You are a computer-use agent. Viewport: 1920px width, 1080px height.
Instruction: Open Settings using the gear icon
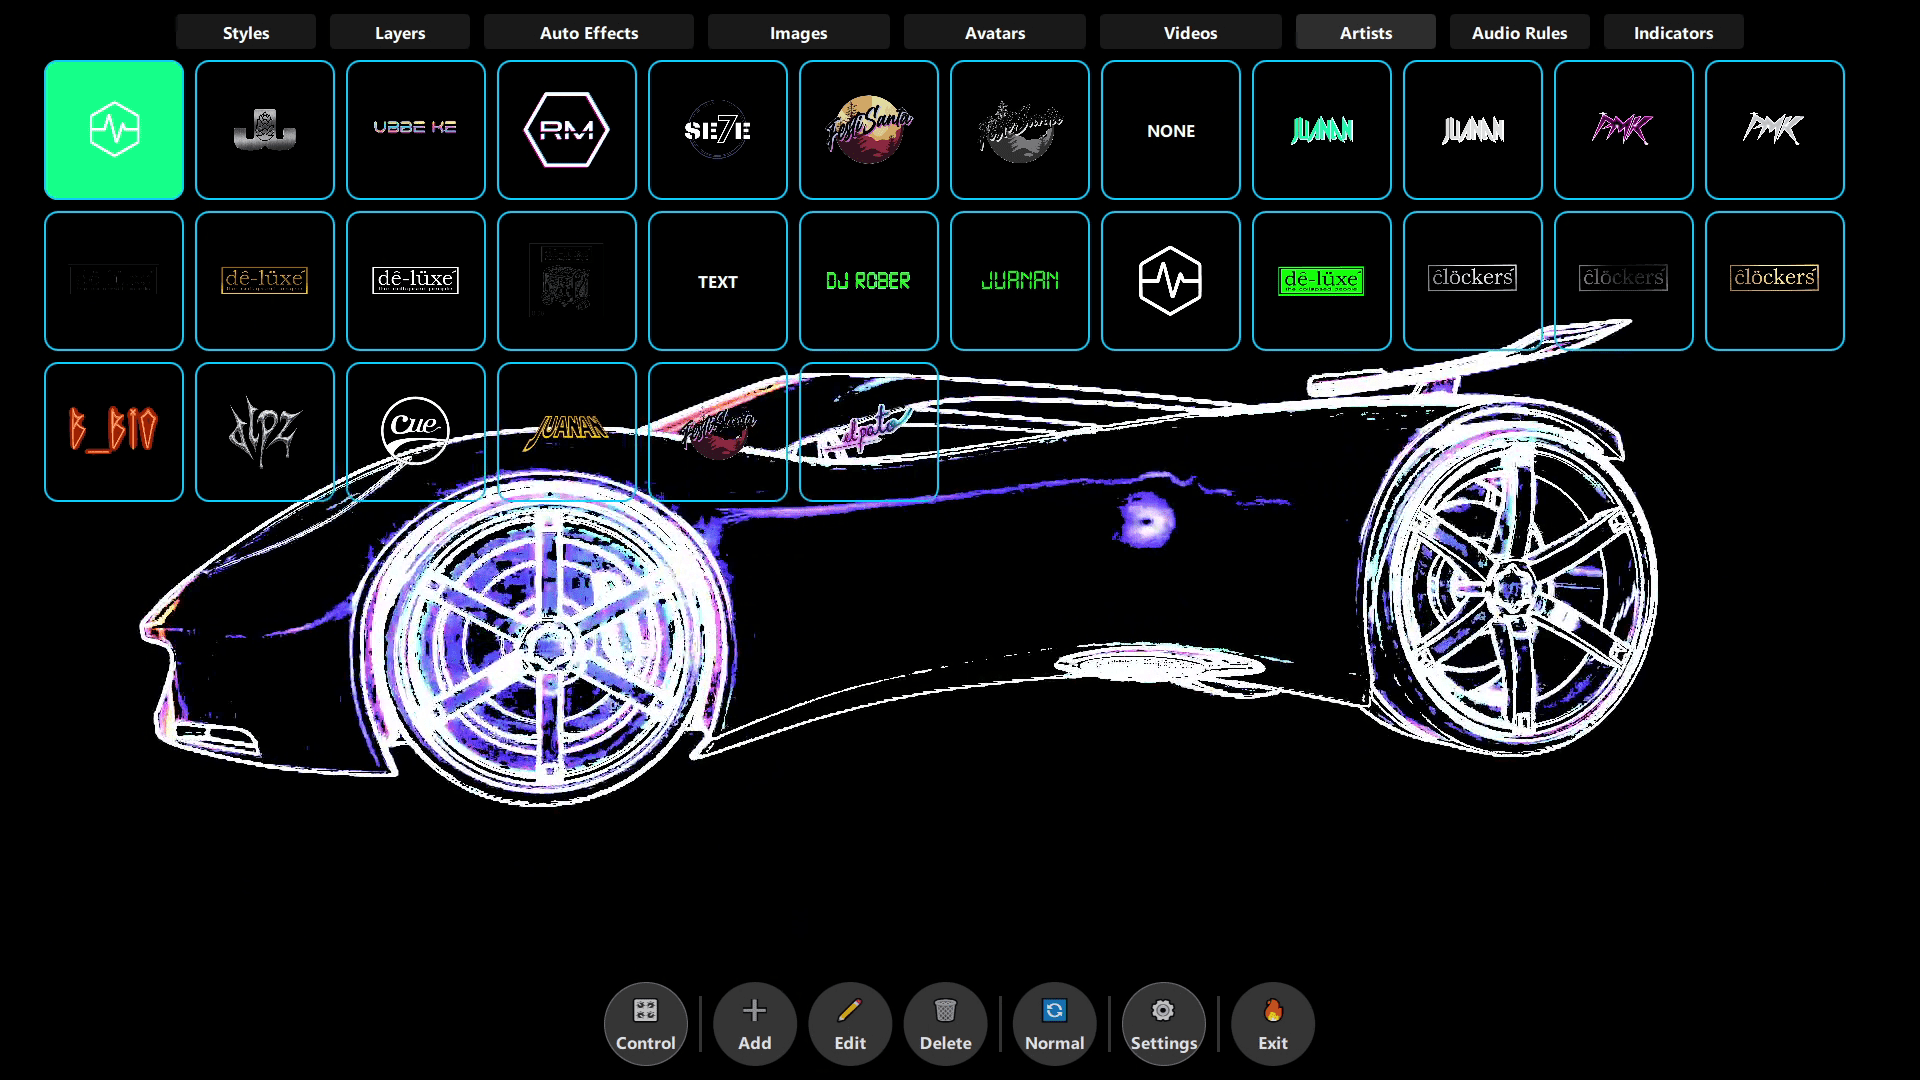1163,1022
